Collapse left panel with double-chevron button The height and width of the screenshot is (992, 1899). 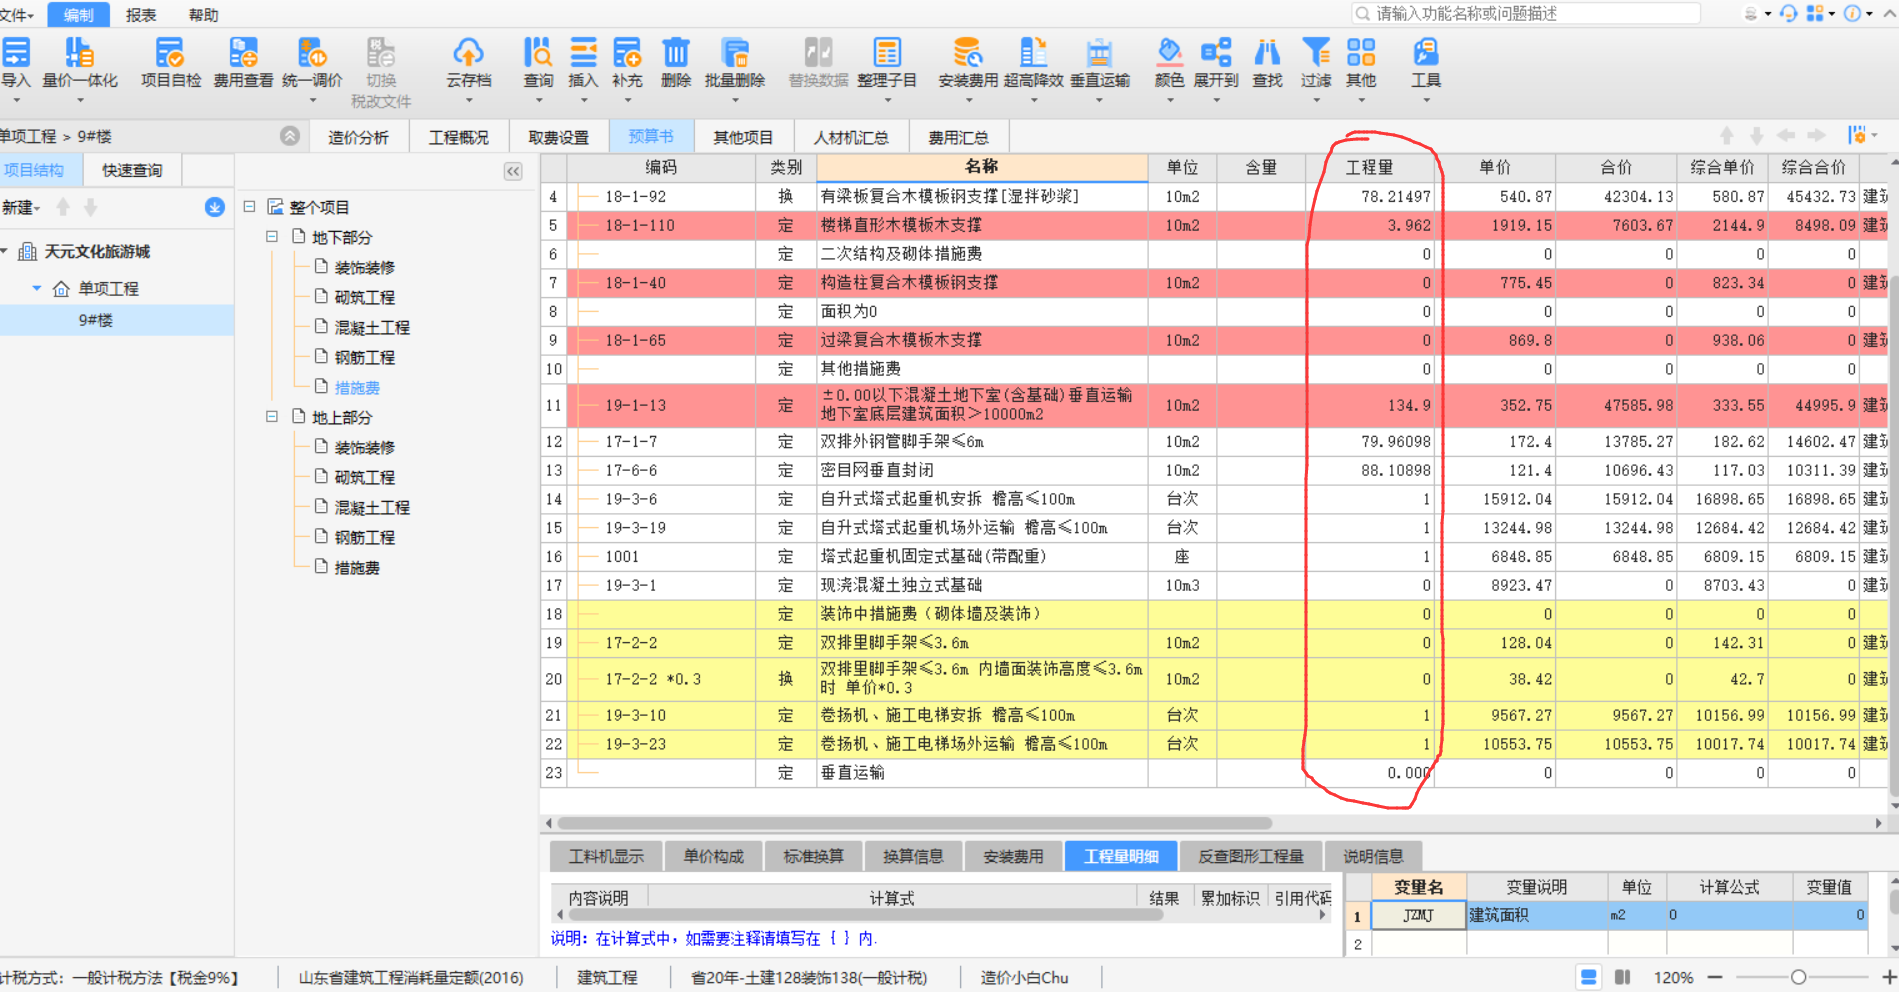point(513,171)
